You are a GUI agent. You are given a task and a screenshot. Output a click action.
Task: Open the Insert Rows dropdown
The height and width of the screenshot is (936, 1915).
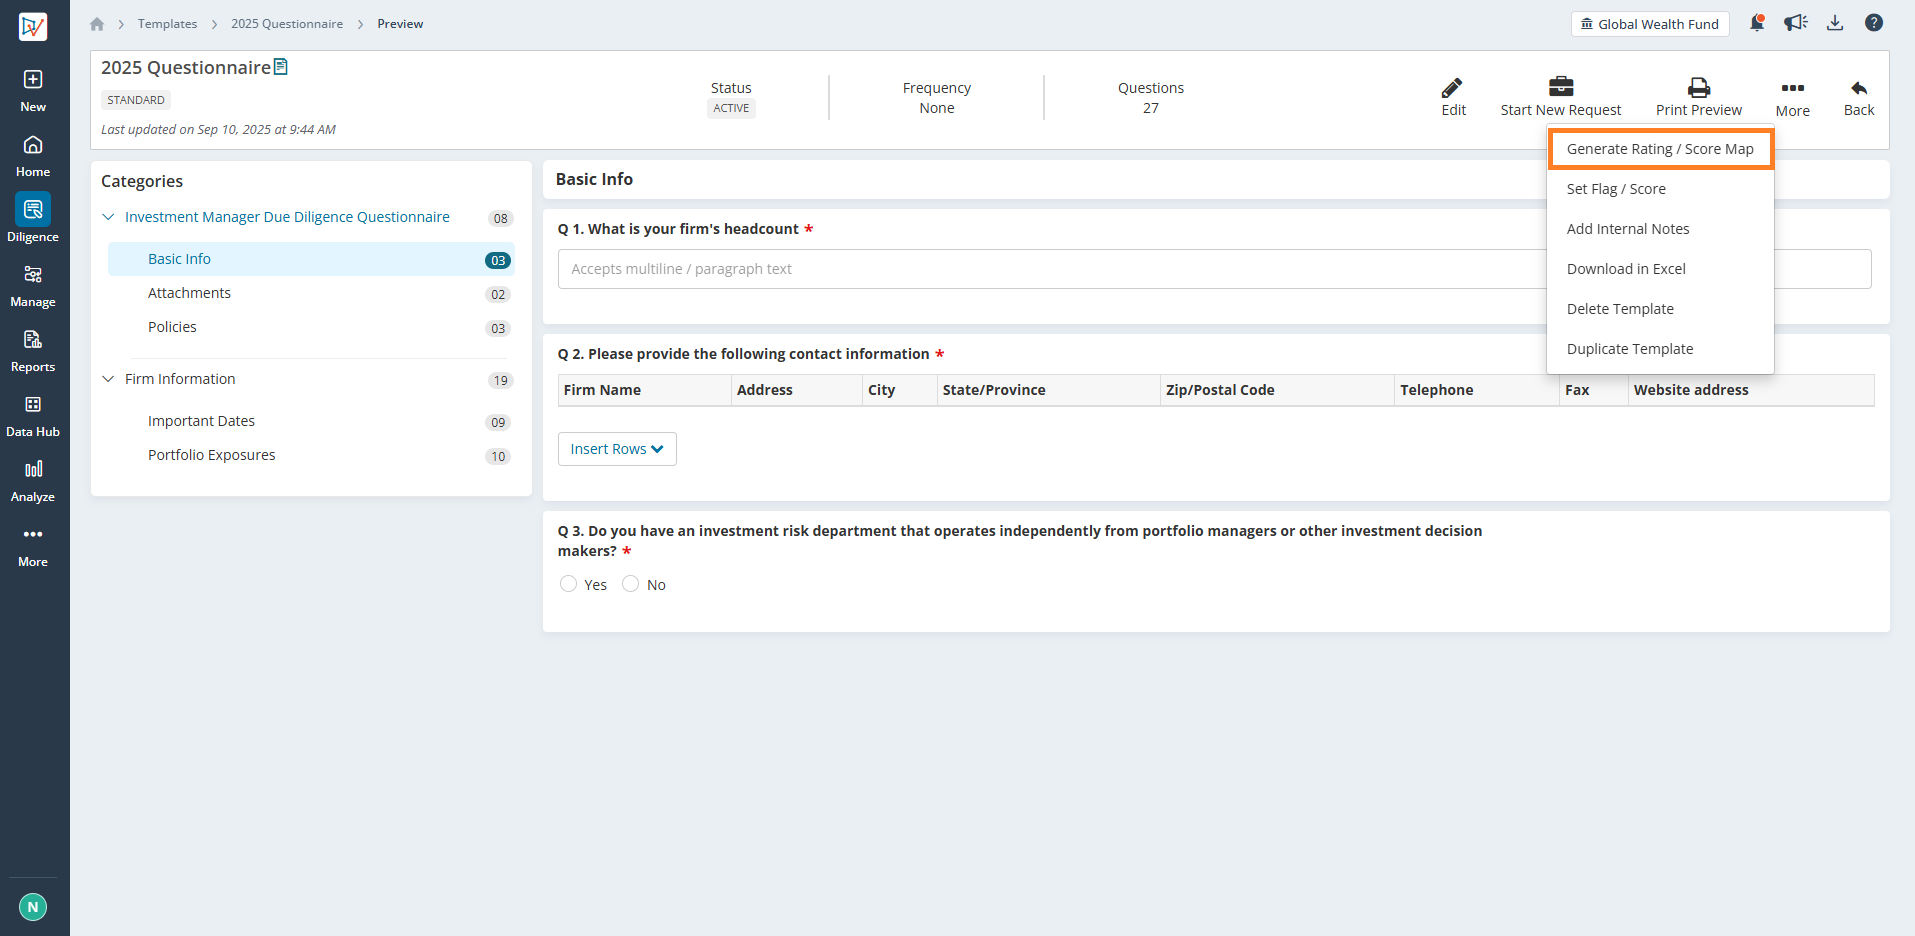617,449
